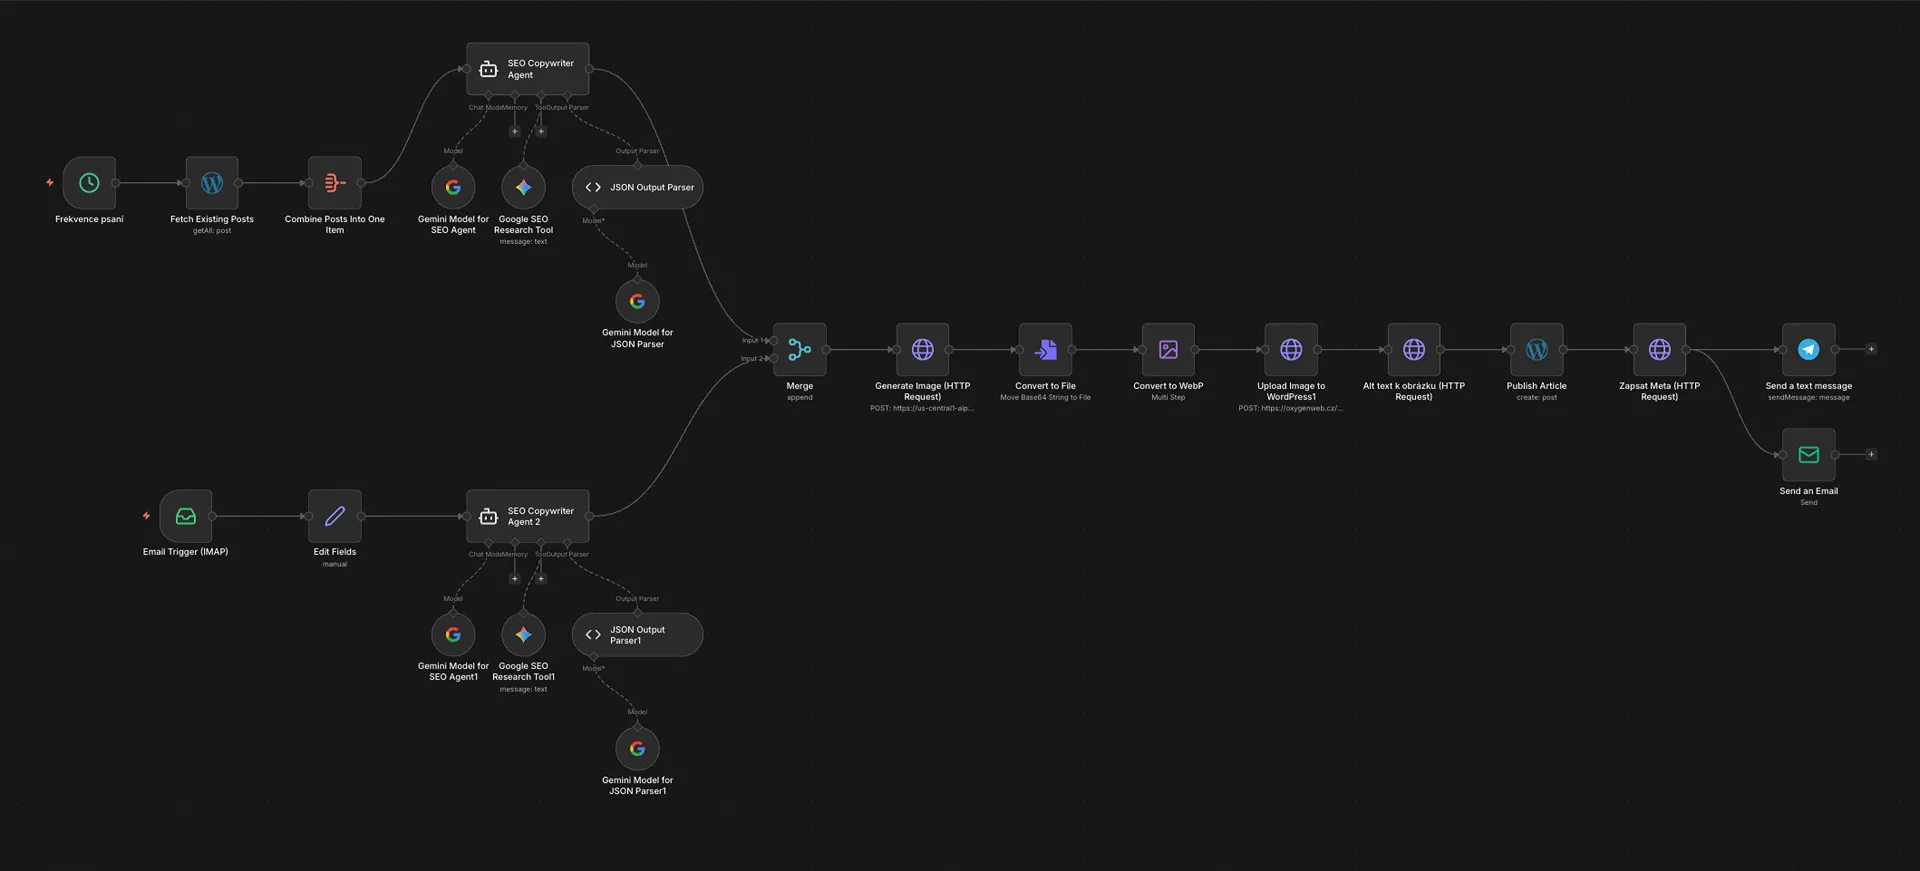Open the Generate Image HTTP Request node

pyautogui.click(x=922, y=350)
